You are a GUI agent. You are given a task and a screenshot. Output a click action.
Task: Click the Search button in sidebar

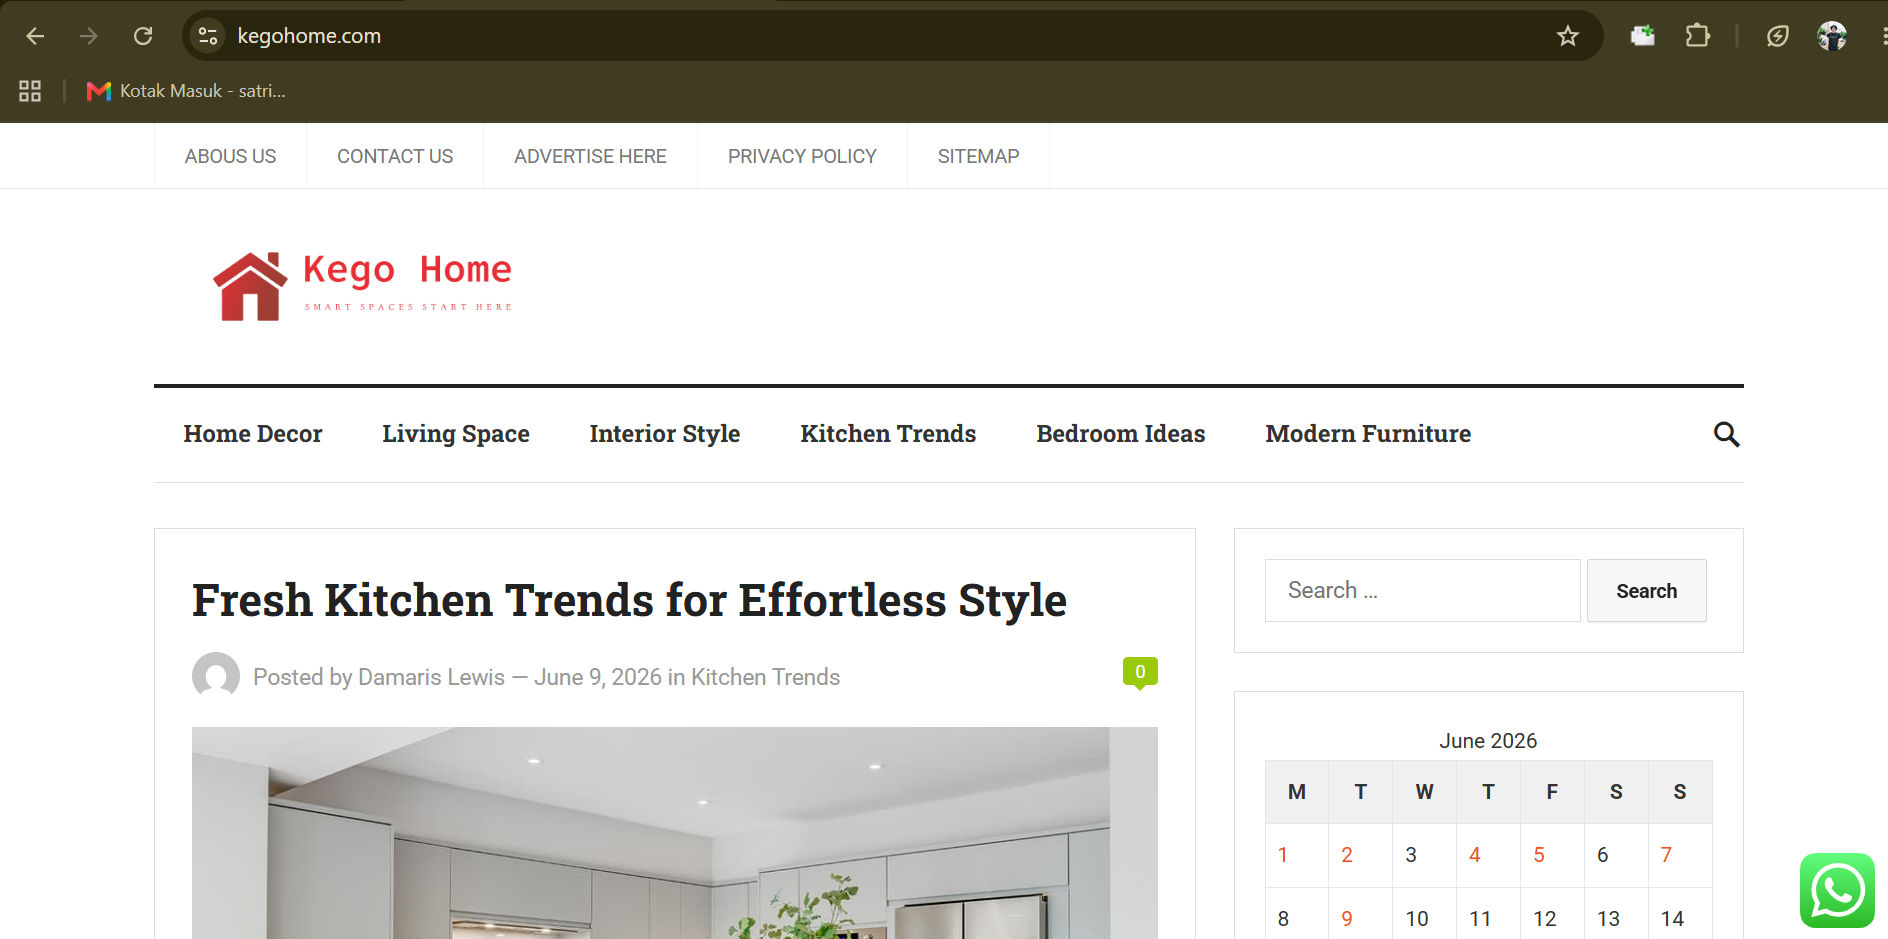[1646, 591]
